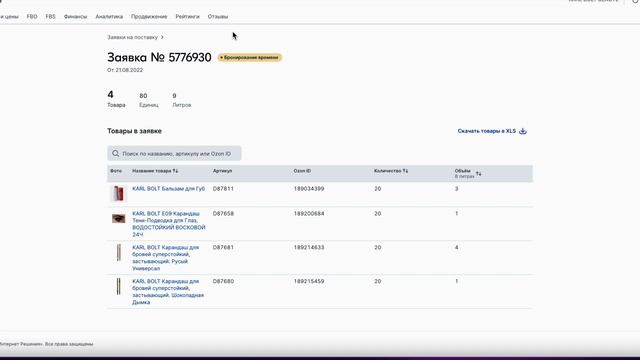Open the Продвижение menu

(x=149, y=17)
